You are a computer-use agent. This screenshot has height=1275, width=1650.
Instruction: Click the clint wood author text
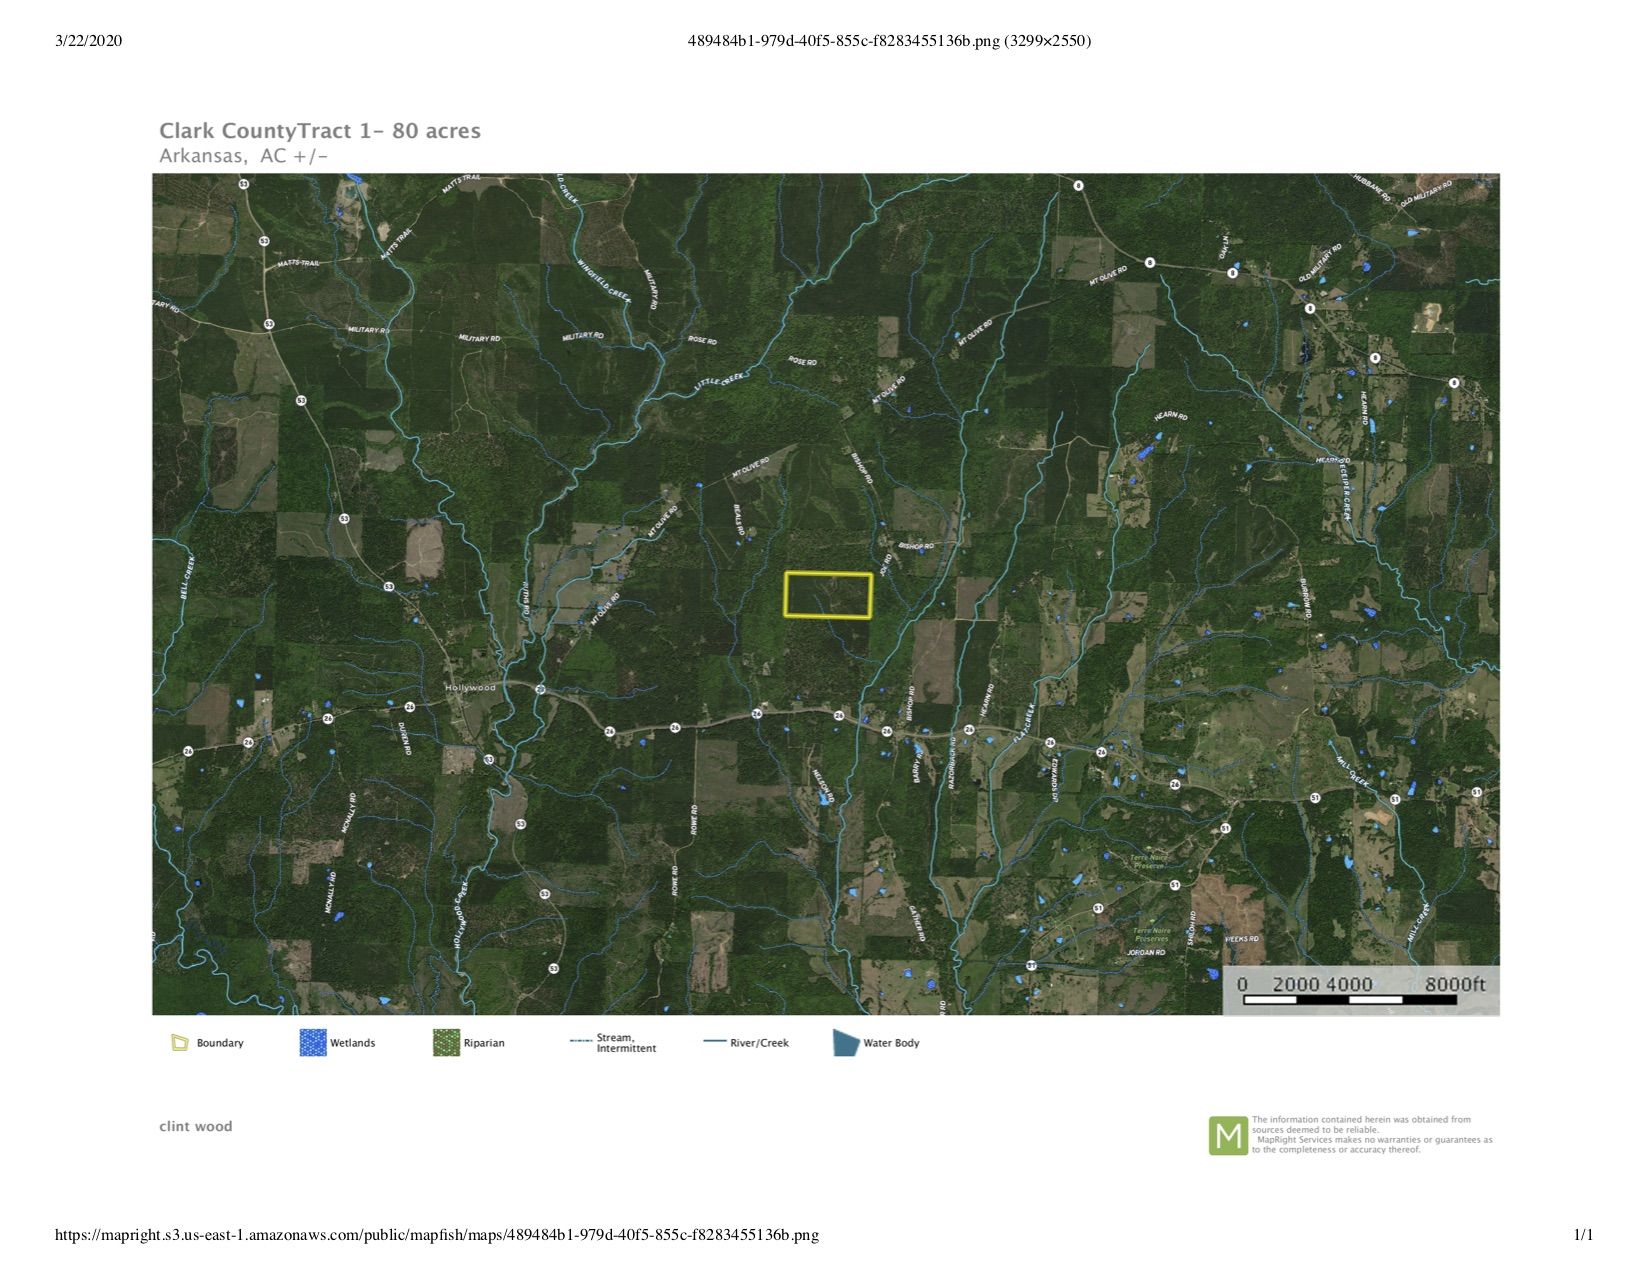pos(196,1126)
